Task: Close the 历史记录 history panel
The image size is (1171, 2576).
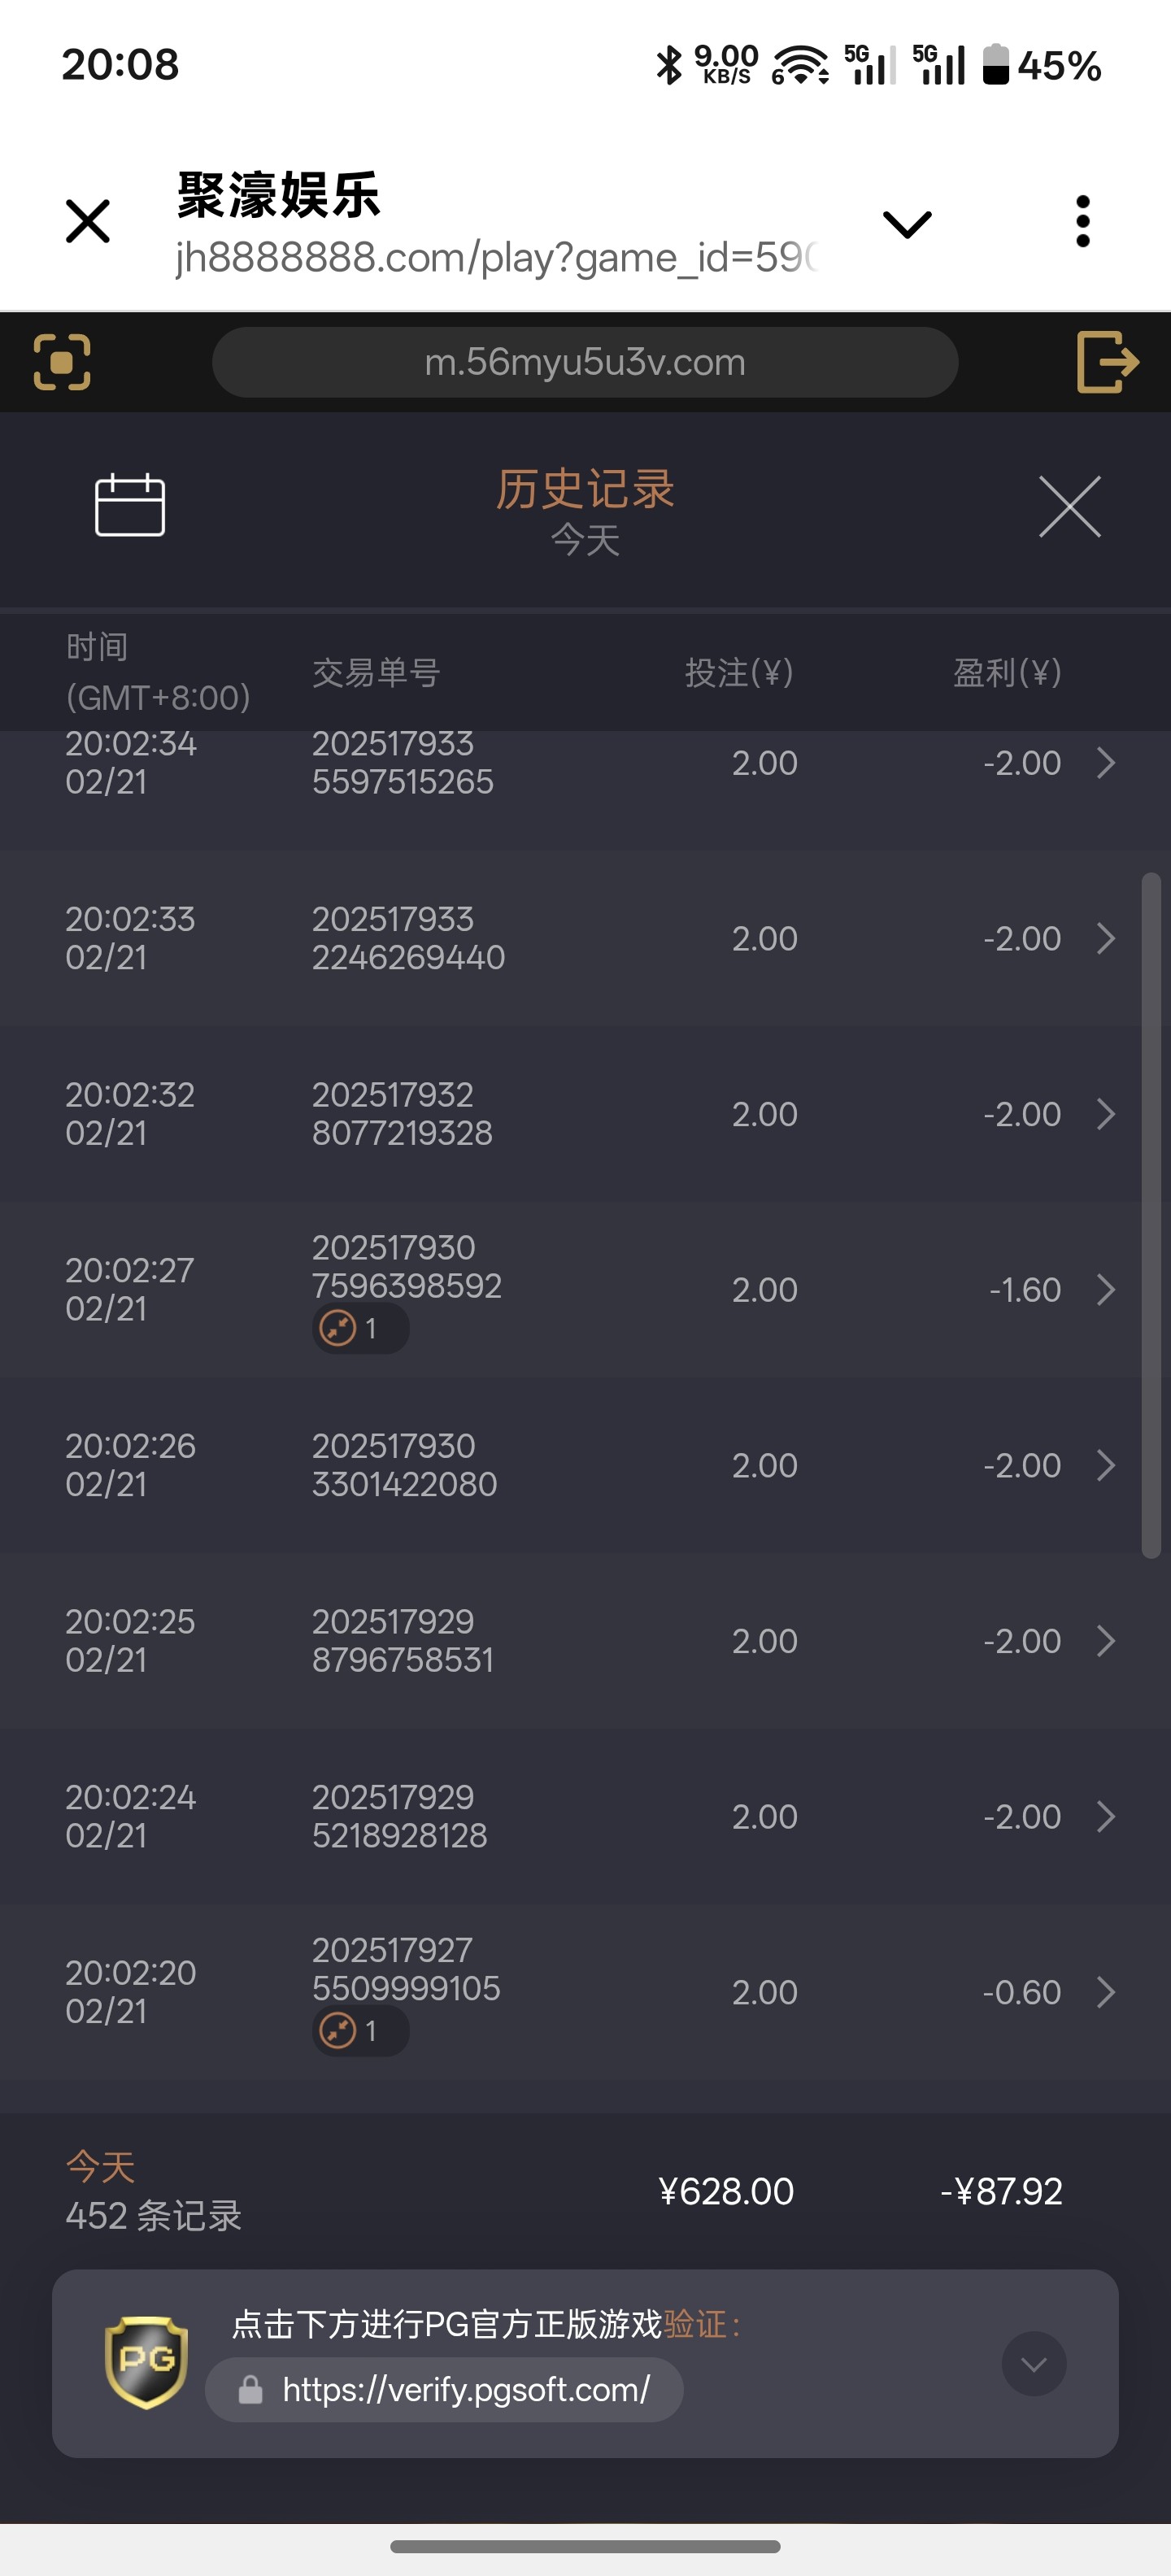Action: (x=1069, y=507)
